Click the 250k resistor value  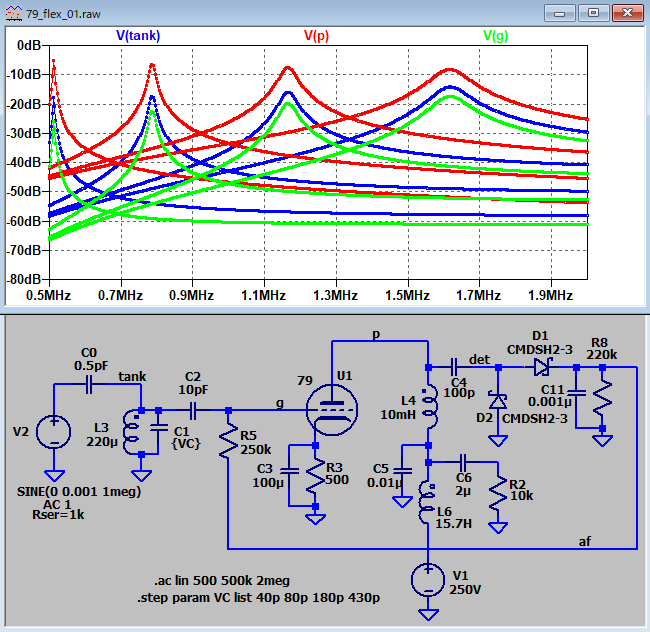(255, 450)
